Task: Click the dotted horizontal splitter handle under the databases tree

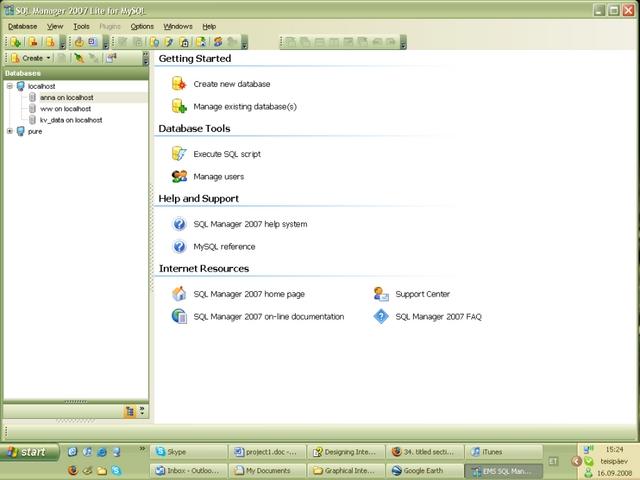Action: (x=76, y=402)
